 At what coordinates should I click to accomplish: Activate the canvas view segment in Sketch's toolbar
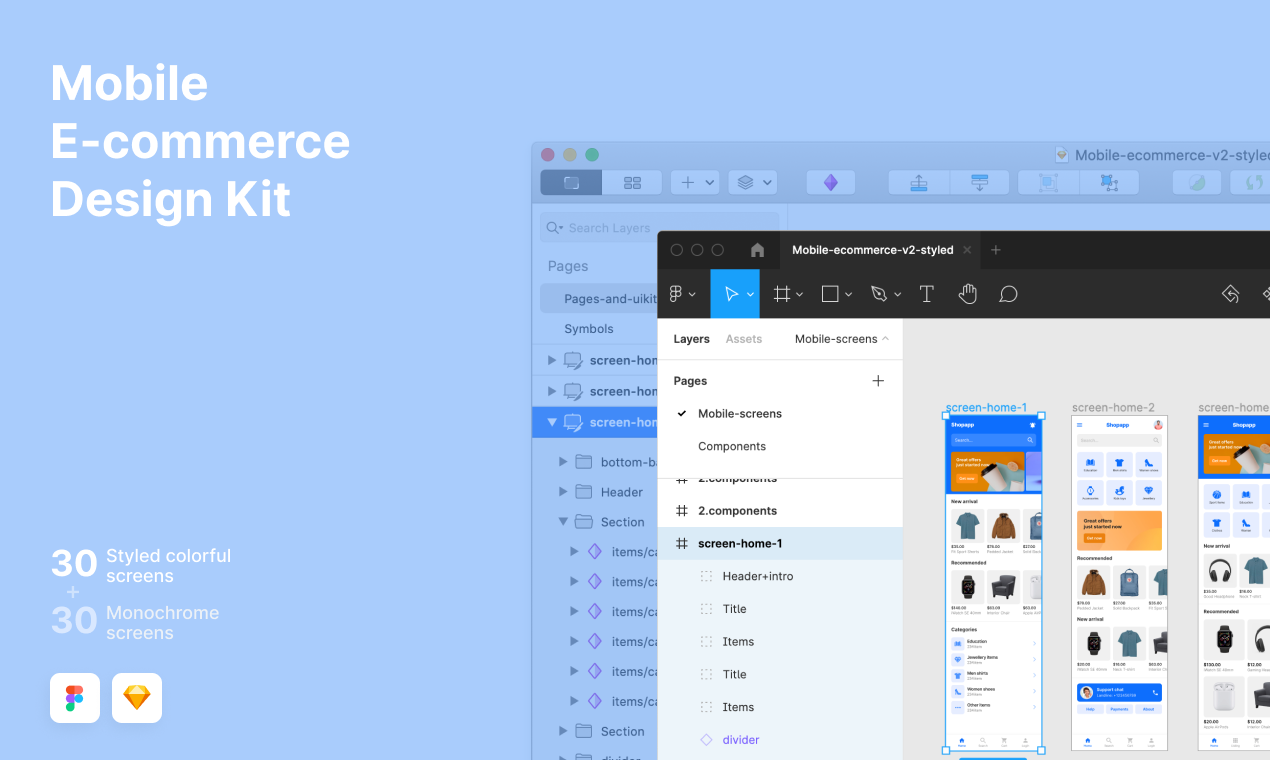570,181
